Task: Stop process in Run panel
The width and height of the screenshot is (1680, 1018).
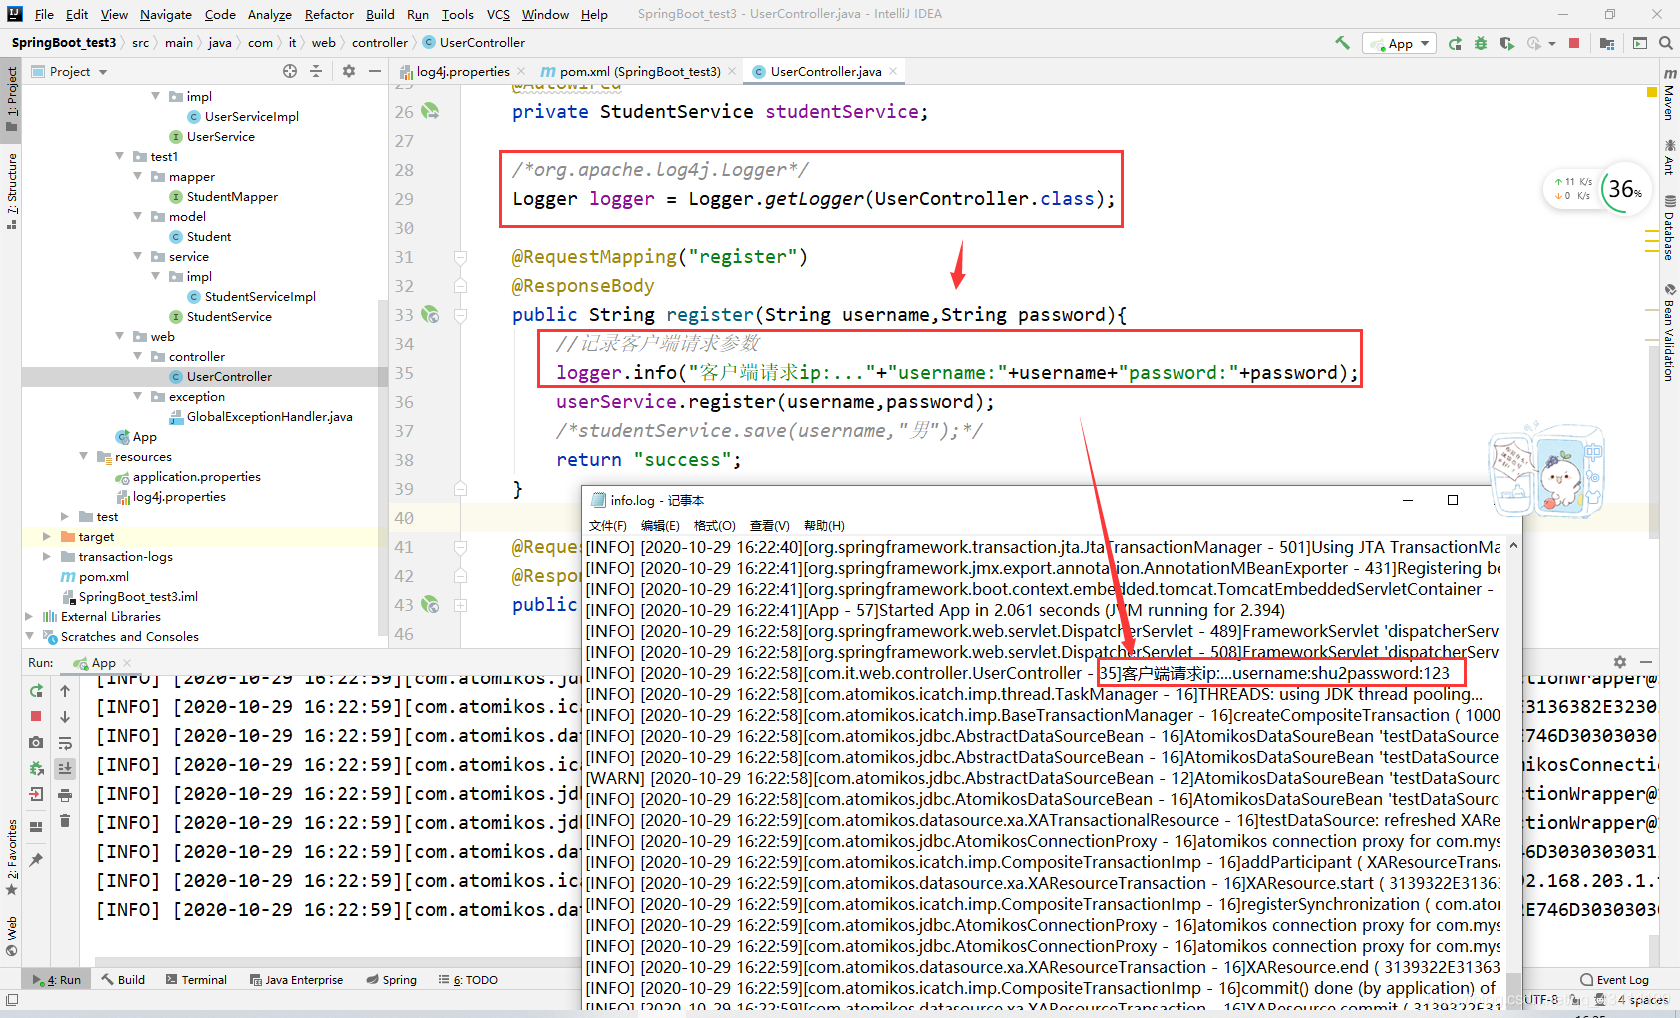Action: [36, 716]
